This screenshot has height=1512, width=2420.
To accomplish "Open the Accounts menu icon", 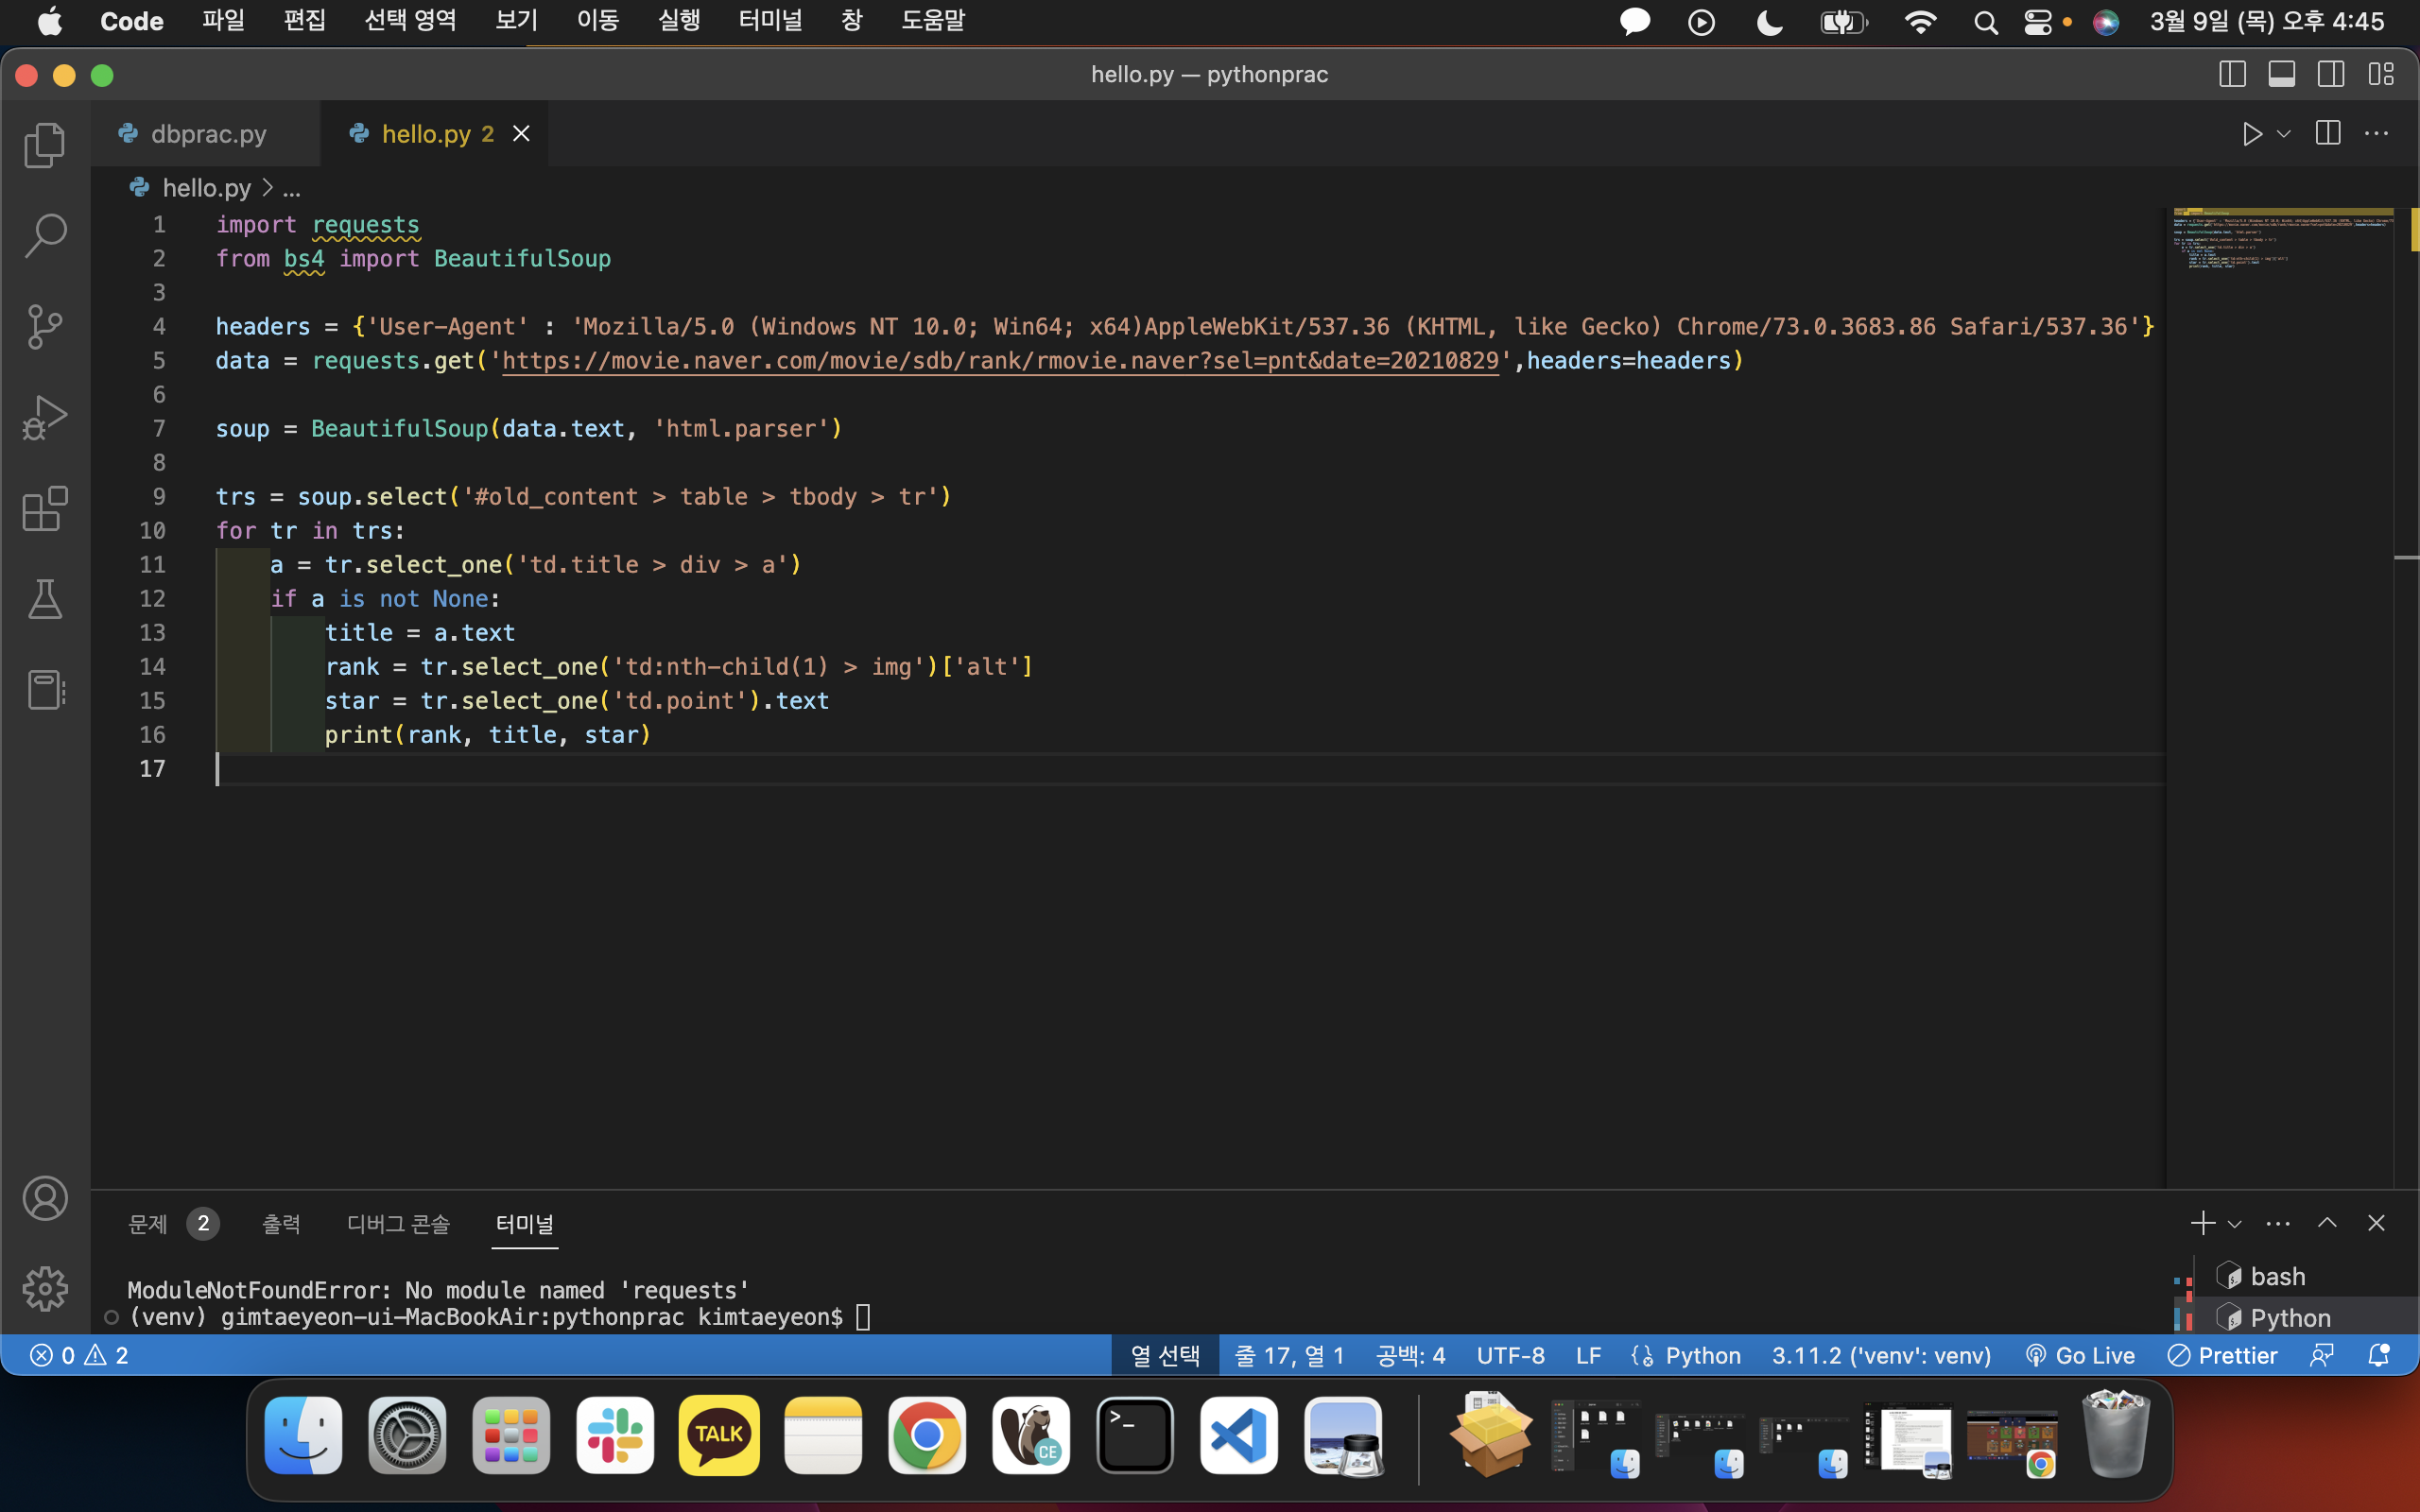I will click(x=45, y=1198).
